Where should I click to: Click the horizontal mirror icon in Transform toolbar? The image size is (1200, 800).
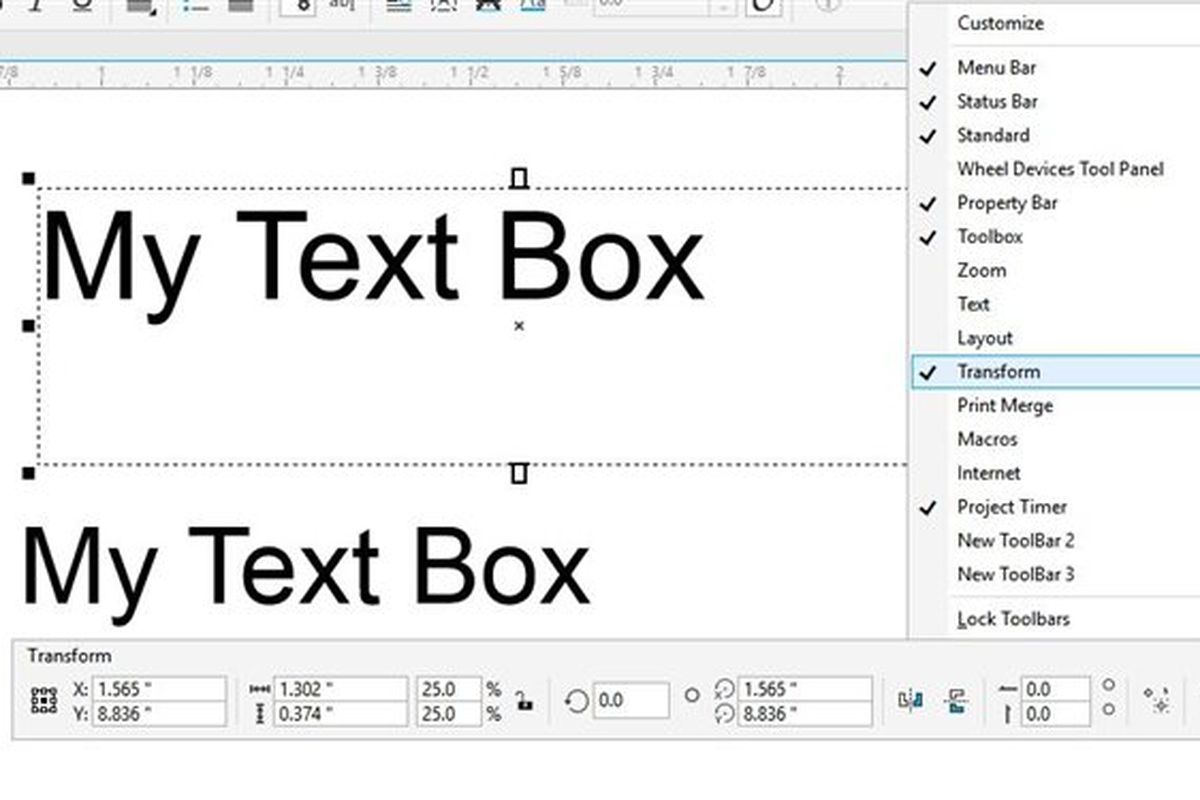(x=910, y=698)
